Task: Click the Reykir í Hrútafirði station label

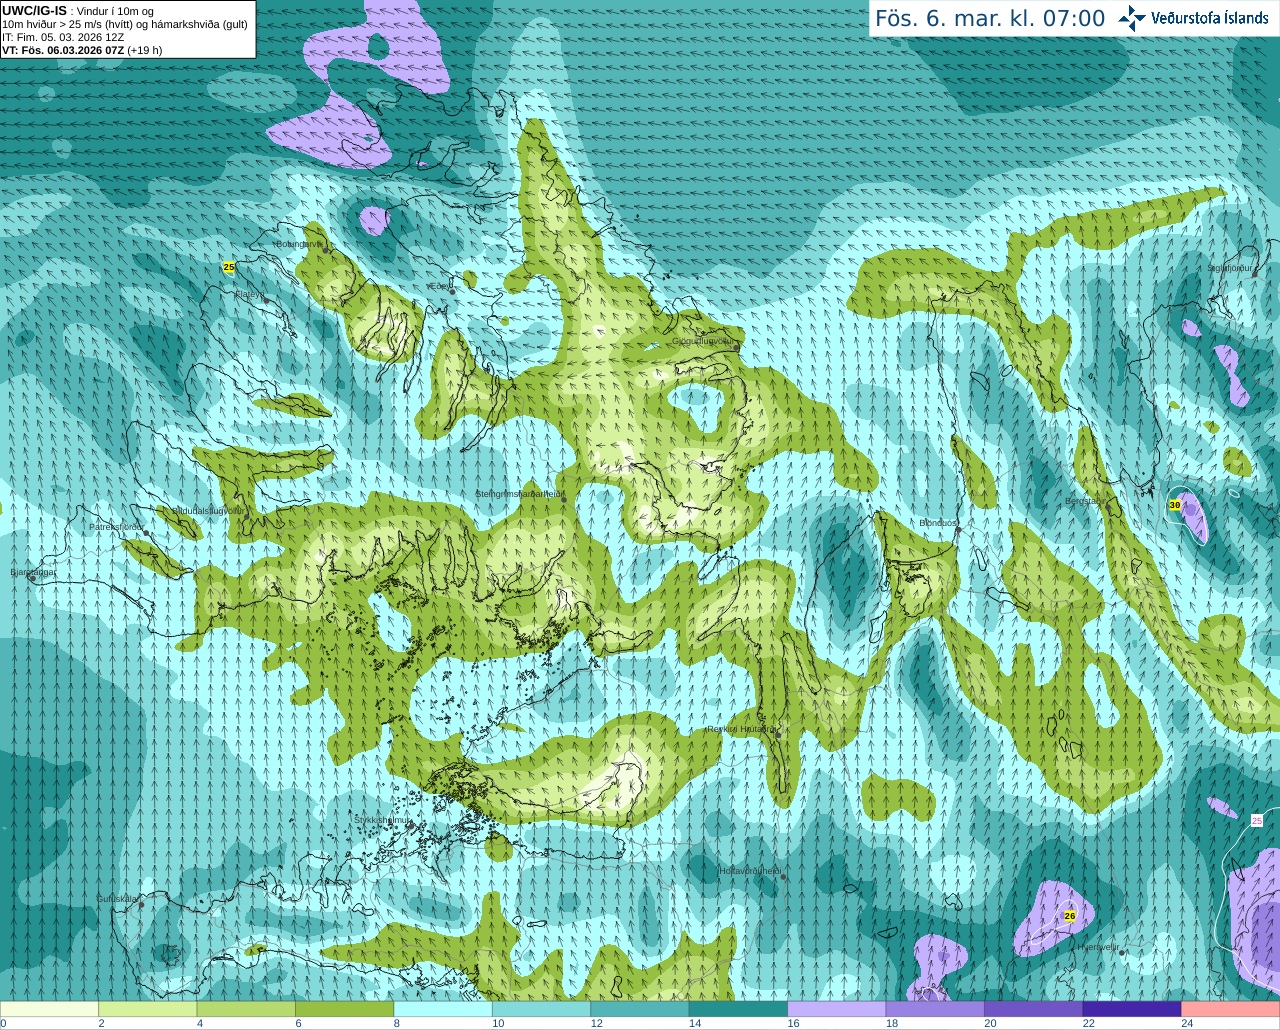Action: (742, 729)
